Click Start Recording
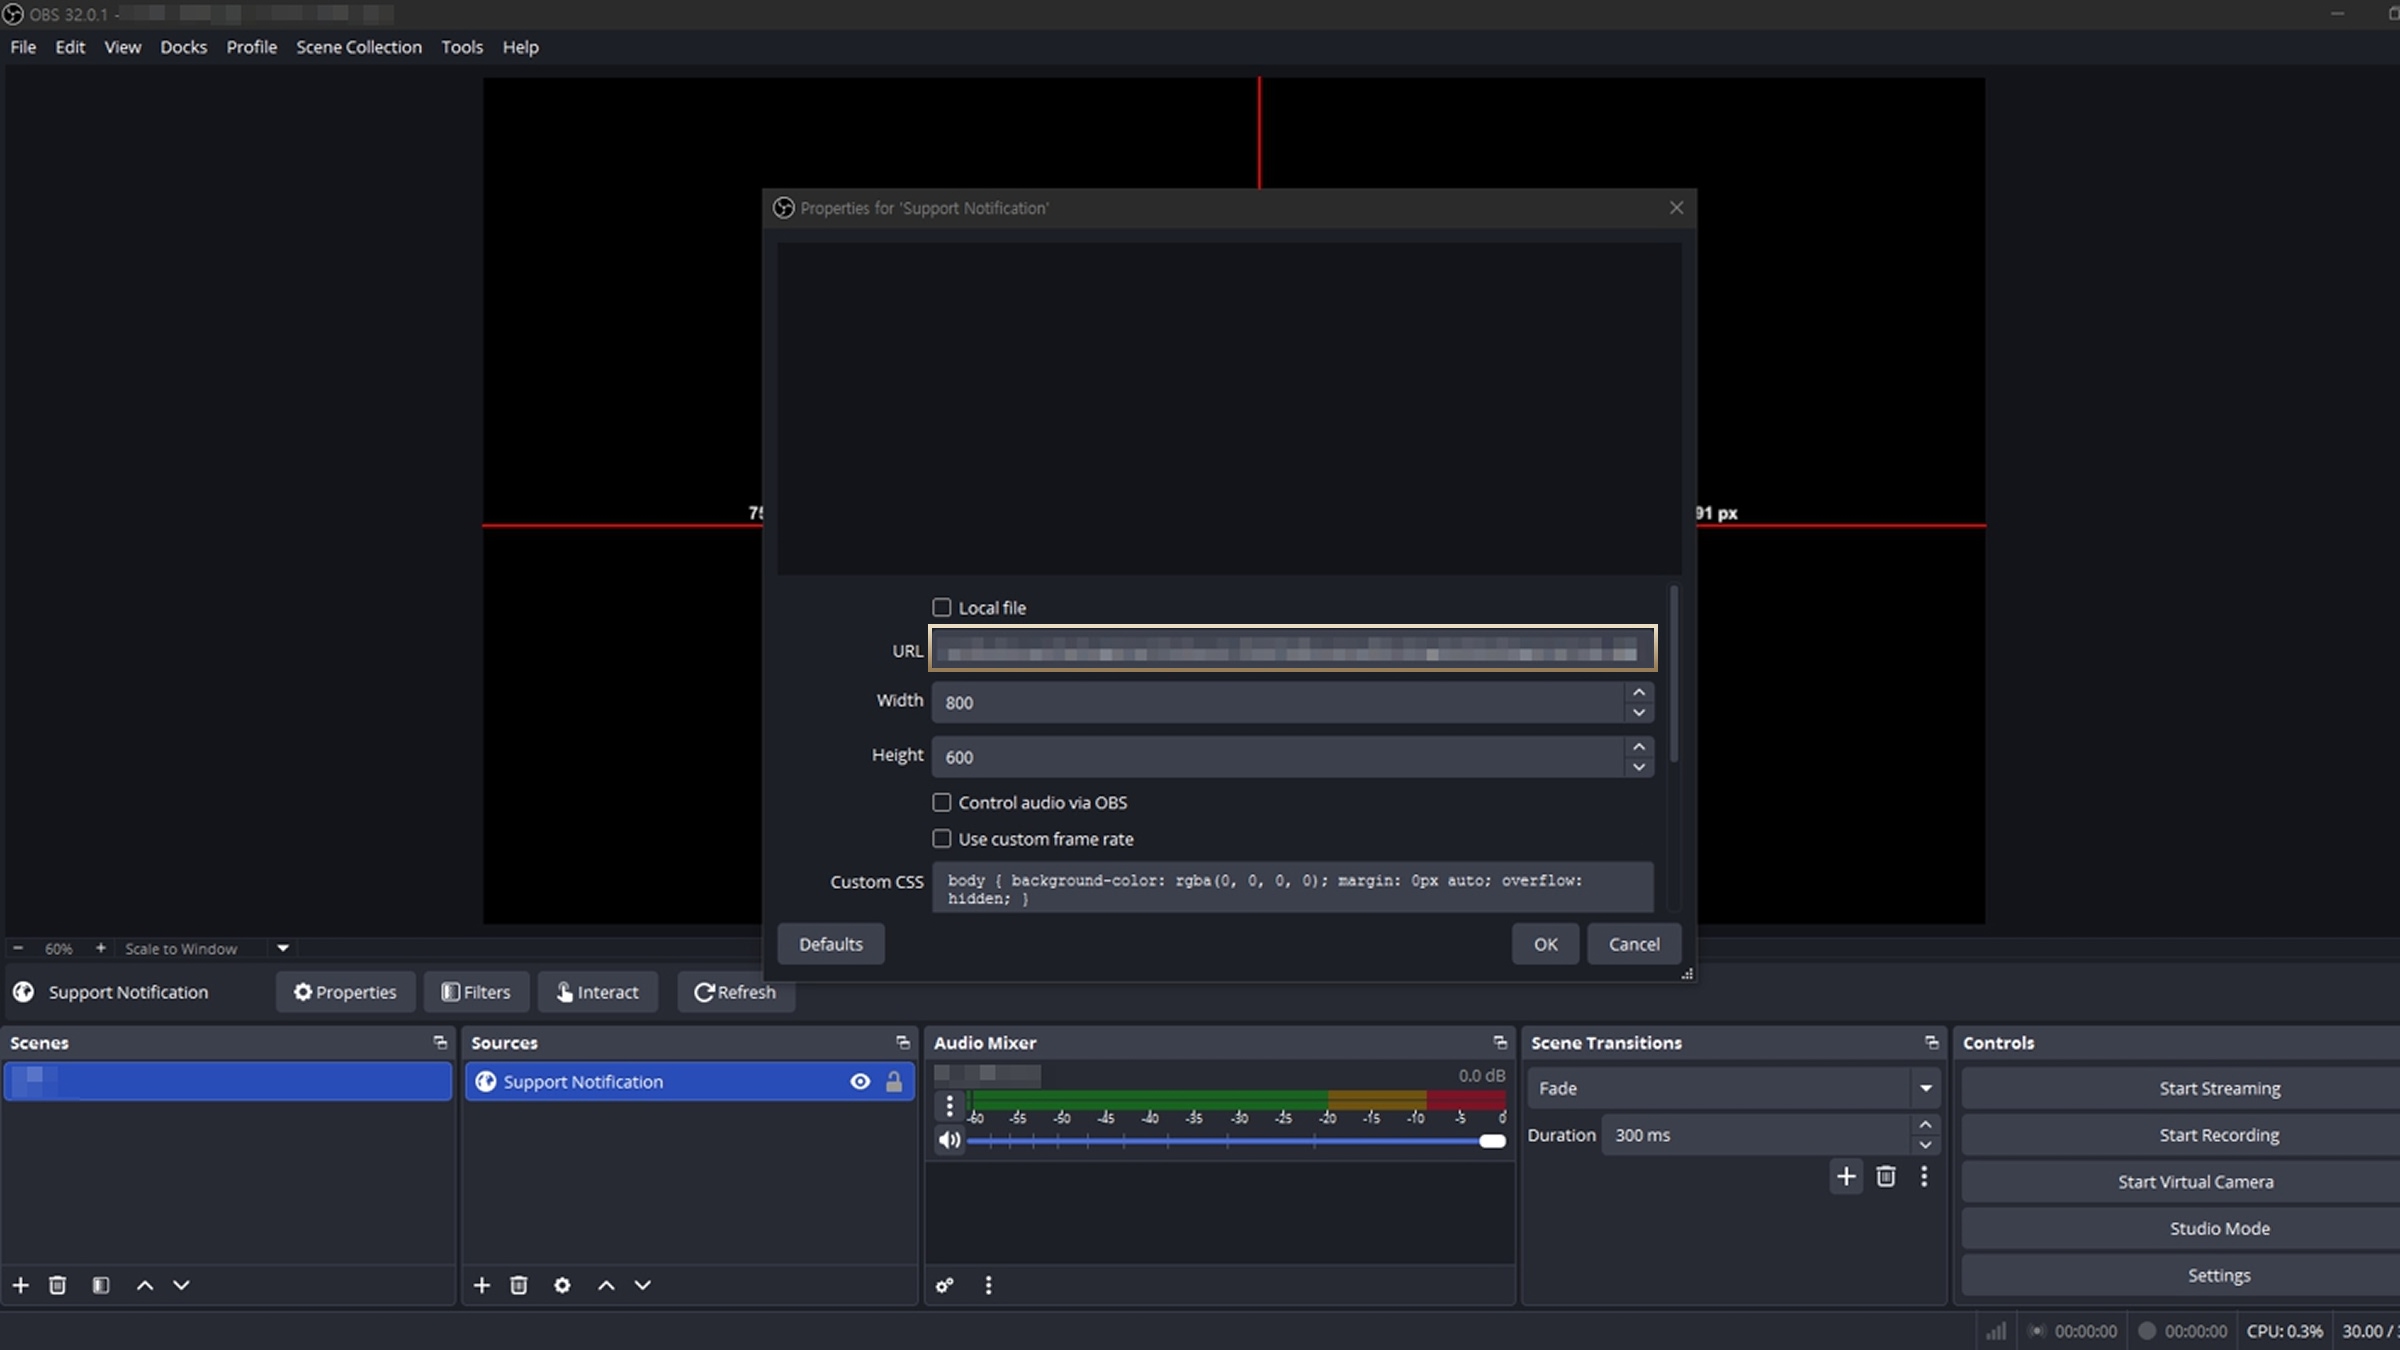This screenshot has height=1350, width=2400. point(2180,1135)
